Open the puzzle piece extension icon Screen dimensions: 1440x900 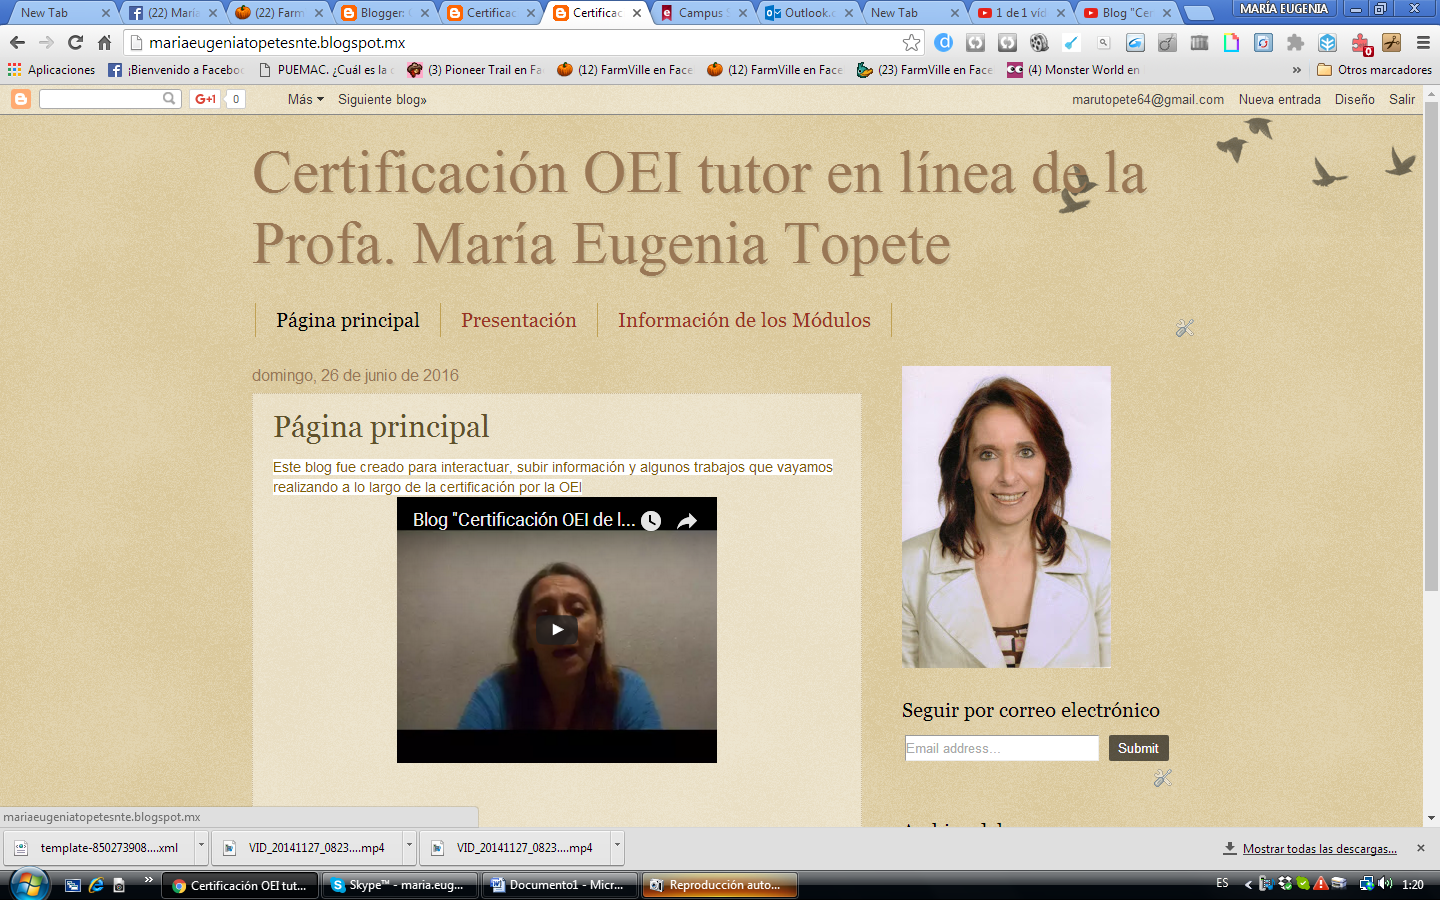pyautogui.click(x=1295, y=42)
